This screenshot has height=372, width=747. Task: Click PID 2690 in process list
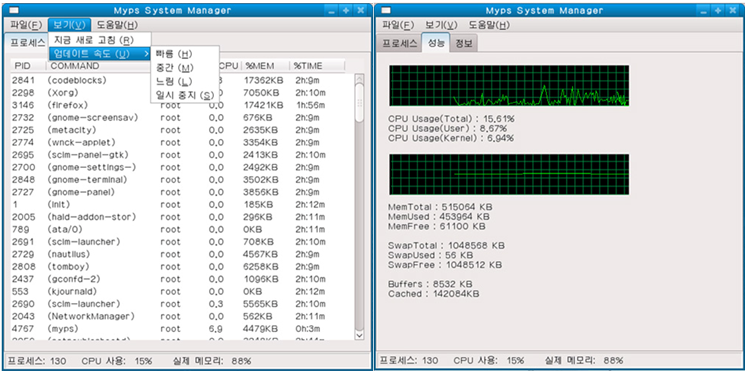[x=23, y=303]
